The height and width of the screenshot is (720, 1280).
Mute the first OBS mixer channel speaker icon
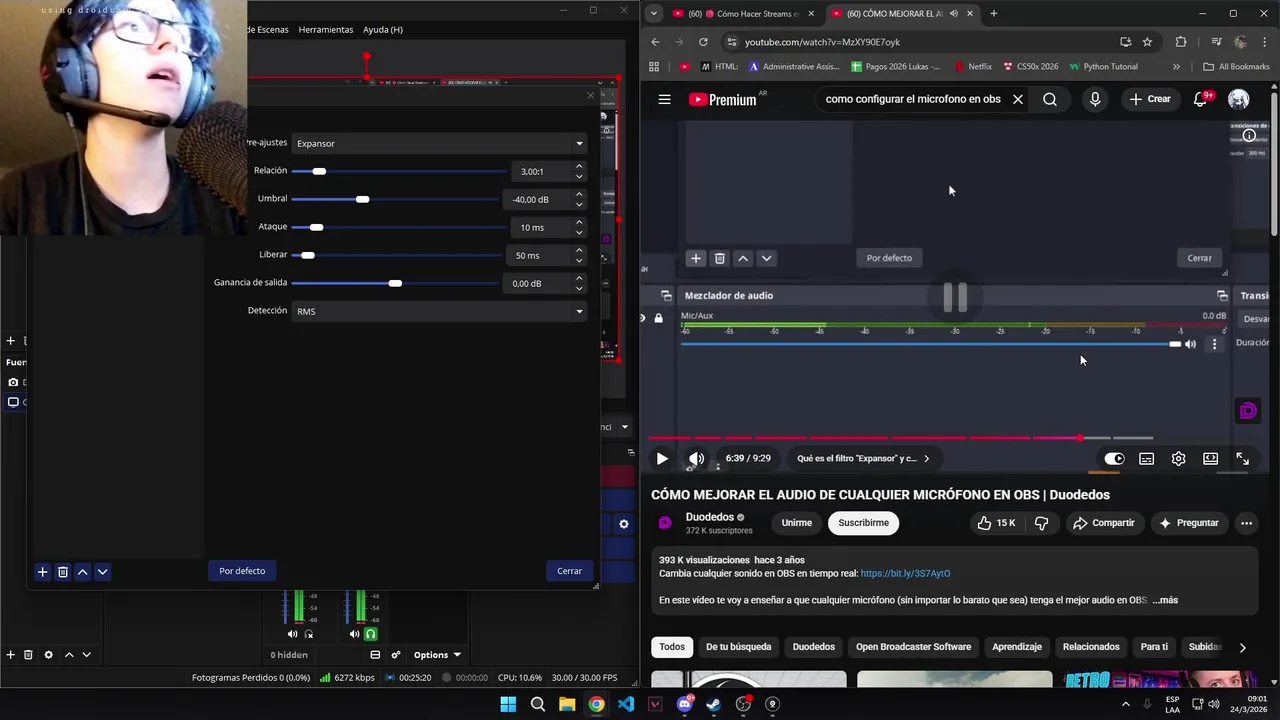tap(292, 634)
